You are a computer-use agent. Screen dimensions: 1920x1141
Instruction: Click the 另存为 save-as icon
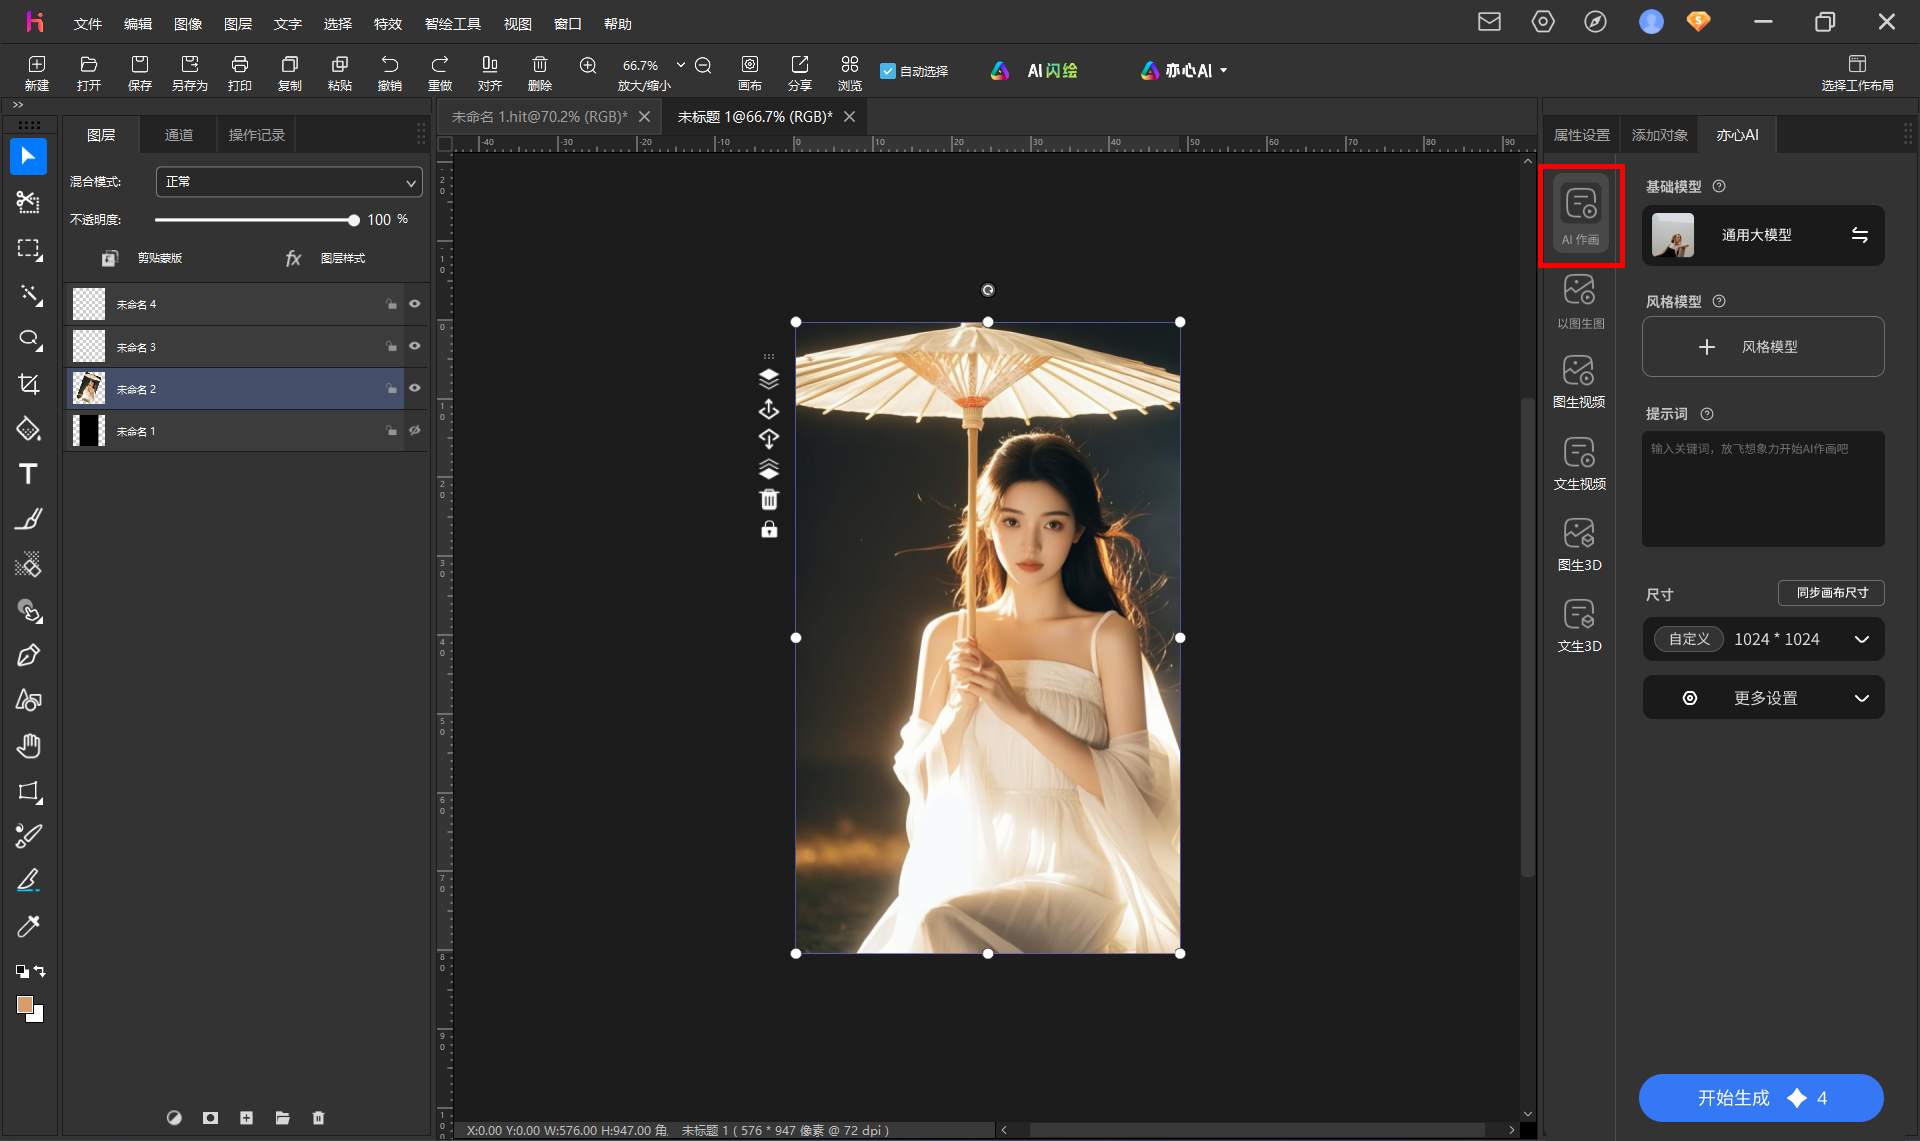click(190, 64)
